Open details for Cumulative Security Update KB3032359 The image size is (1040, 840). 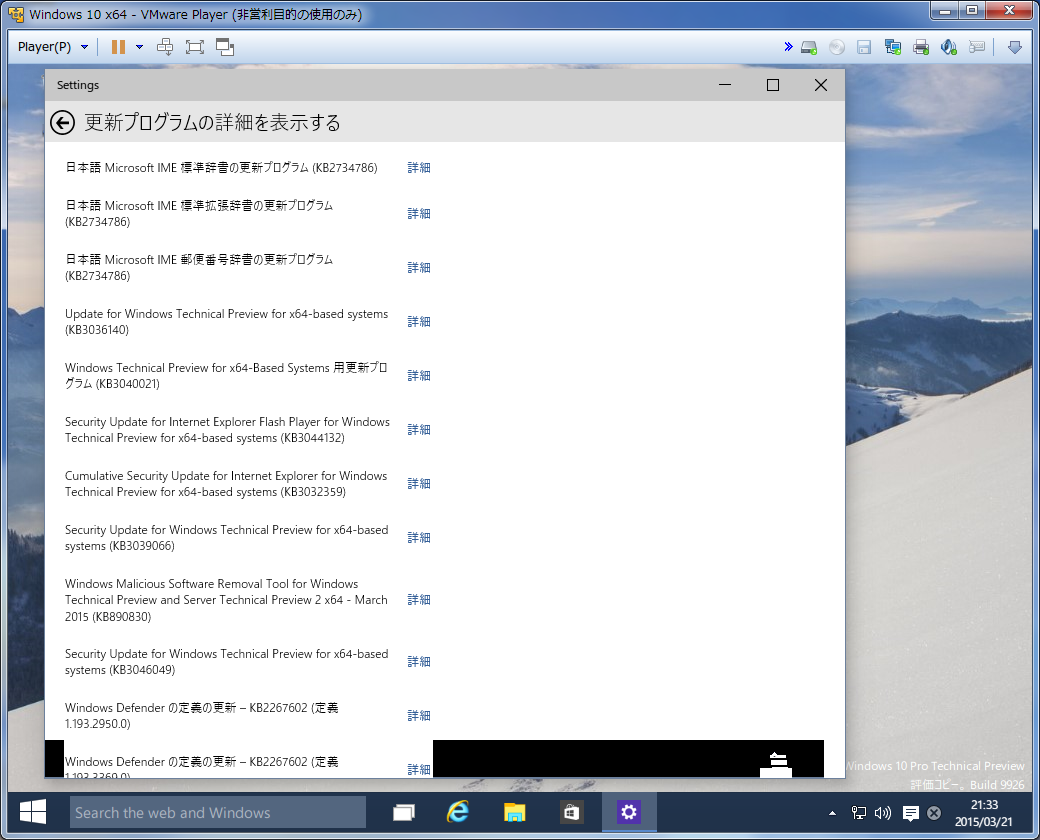(419, 484)
